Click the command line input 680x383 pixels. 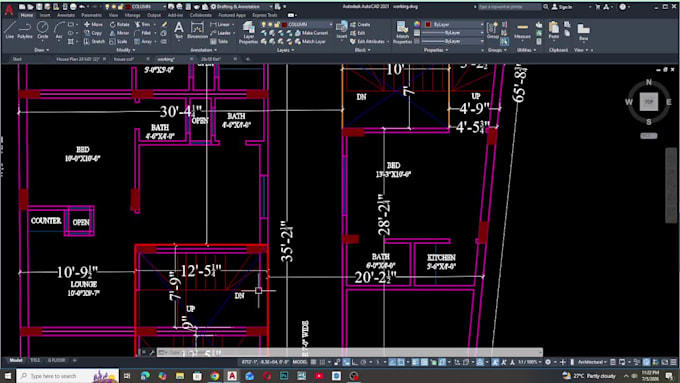[x=349, y=352]
